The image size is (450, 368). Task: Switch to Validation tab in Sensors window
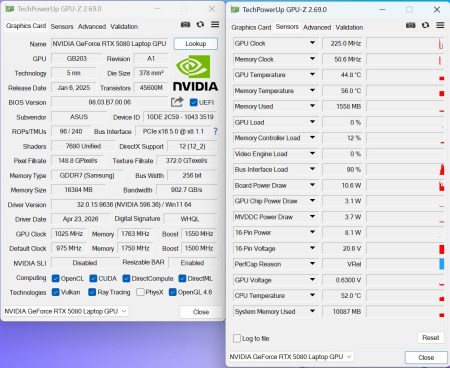click(x=349, y=27)
